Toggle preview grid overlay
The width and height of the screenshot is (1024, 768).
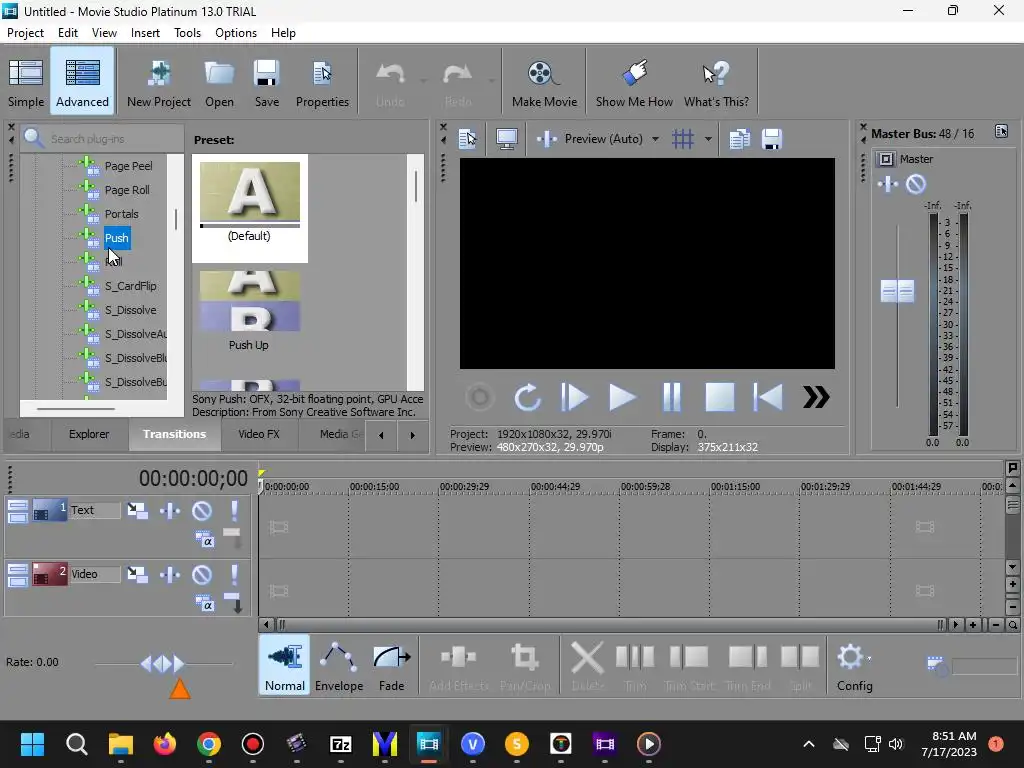click(x=683, y=139)
